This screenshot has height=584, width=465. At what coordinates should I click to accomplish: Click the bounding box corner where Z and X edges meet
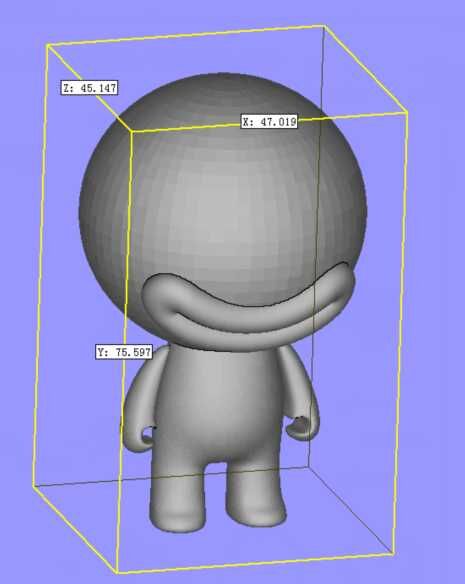[131, 131]
